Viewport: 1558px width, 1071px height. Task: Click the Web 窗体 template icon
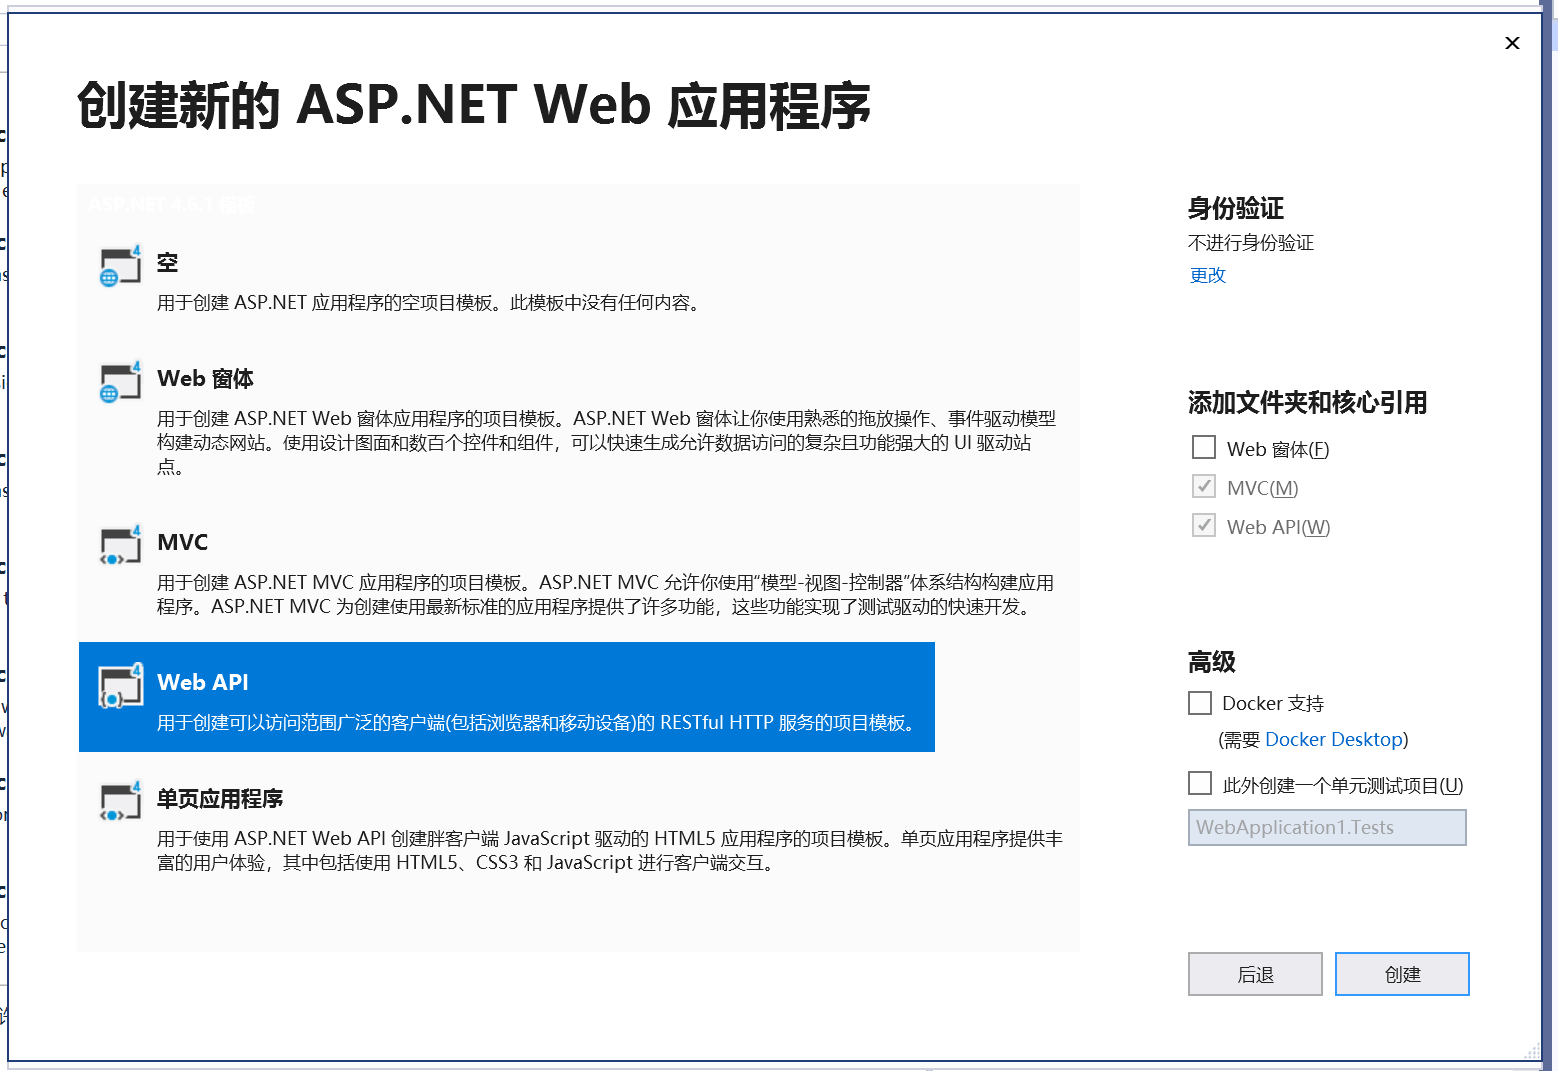(120, 383)
